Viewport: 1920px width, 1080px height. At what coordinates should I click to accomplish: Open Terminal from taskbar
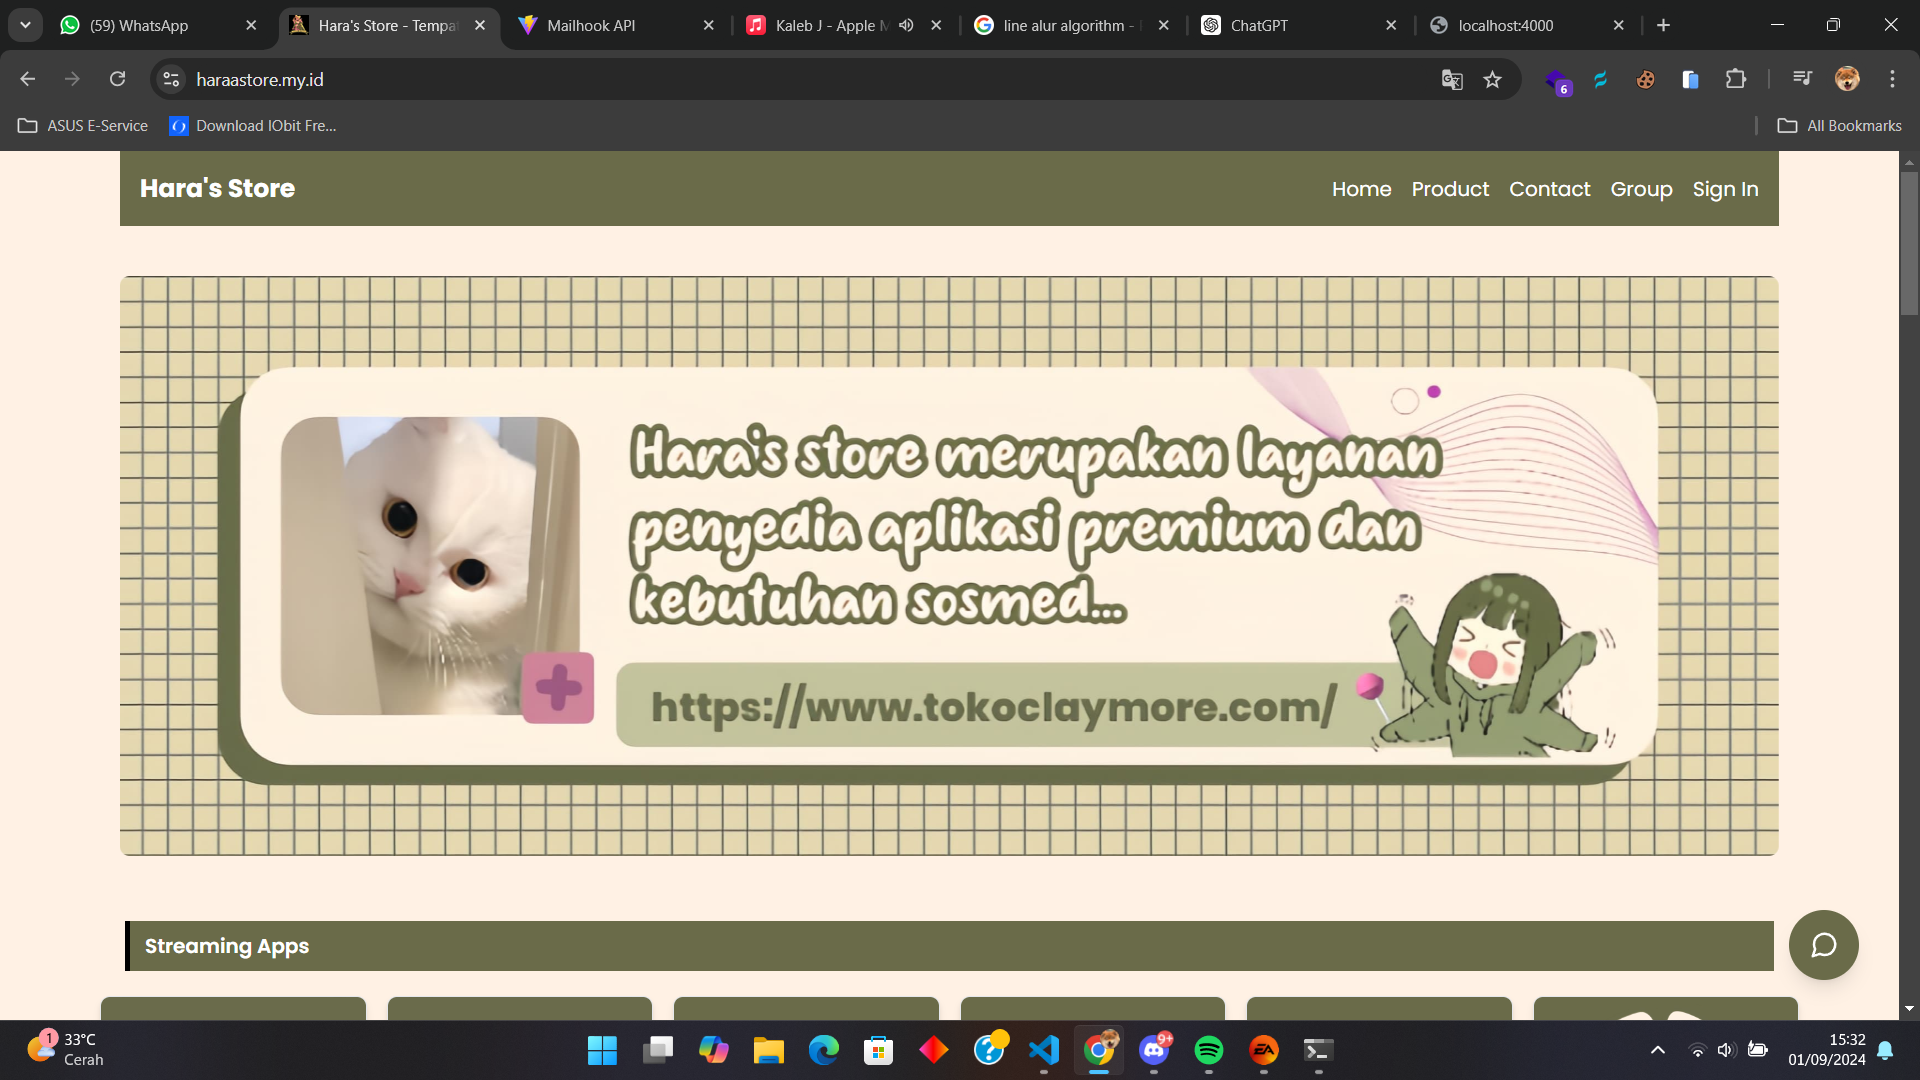point(1319,1050)
